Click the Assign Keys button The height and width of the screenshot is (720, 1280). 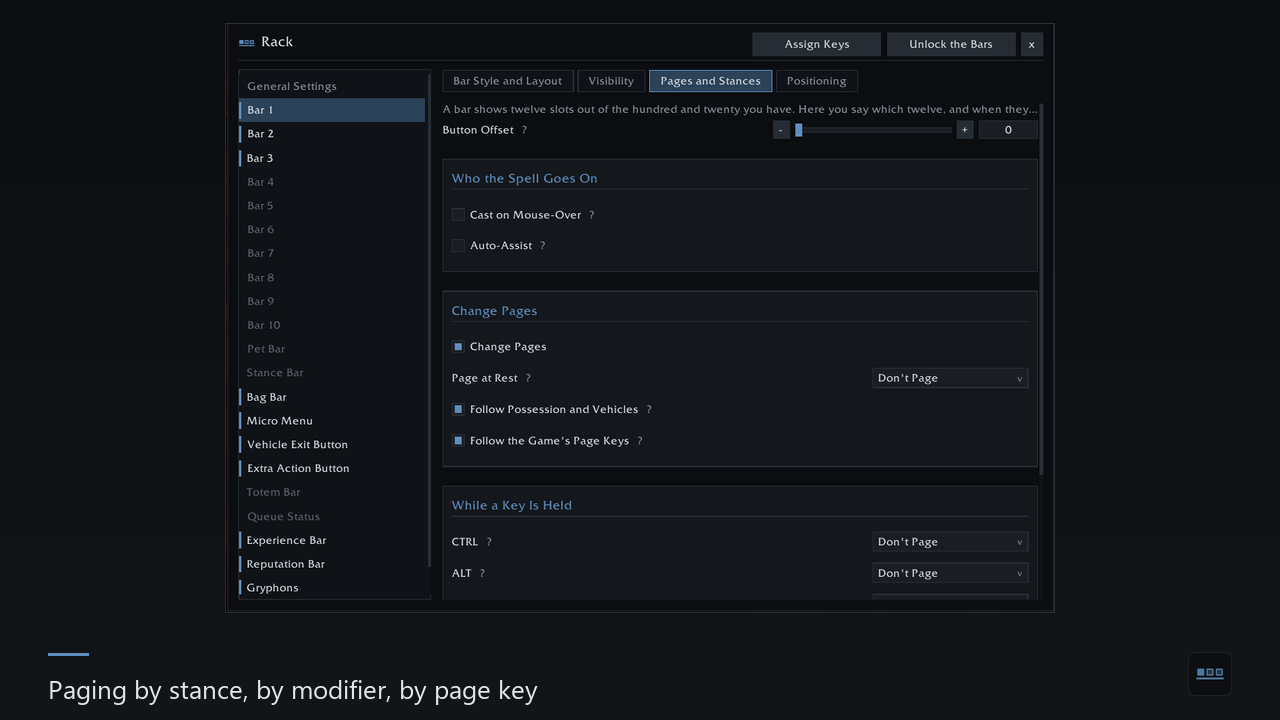coord(817,44)
